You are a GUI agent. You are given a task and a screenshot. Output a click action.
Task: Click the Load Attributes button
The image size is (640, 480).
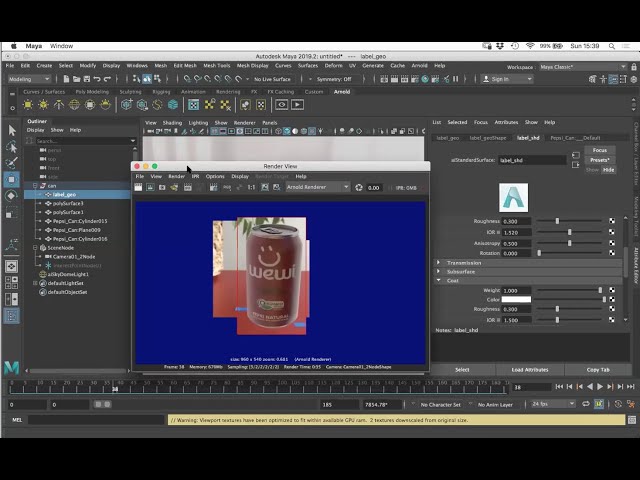point(530,370)
